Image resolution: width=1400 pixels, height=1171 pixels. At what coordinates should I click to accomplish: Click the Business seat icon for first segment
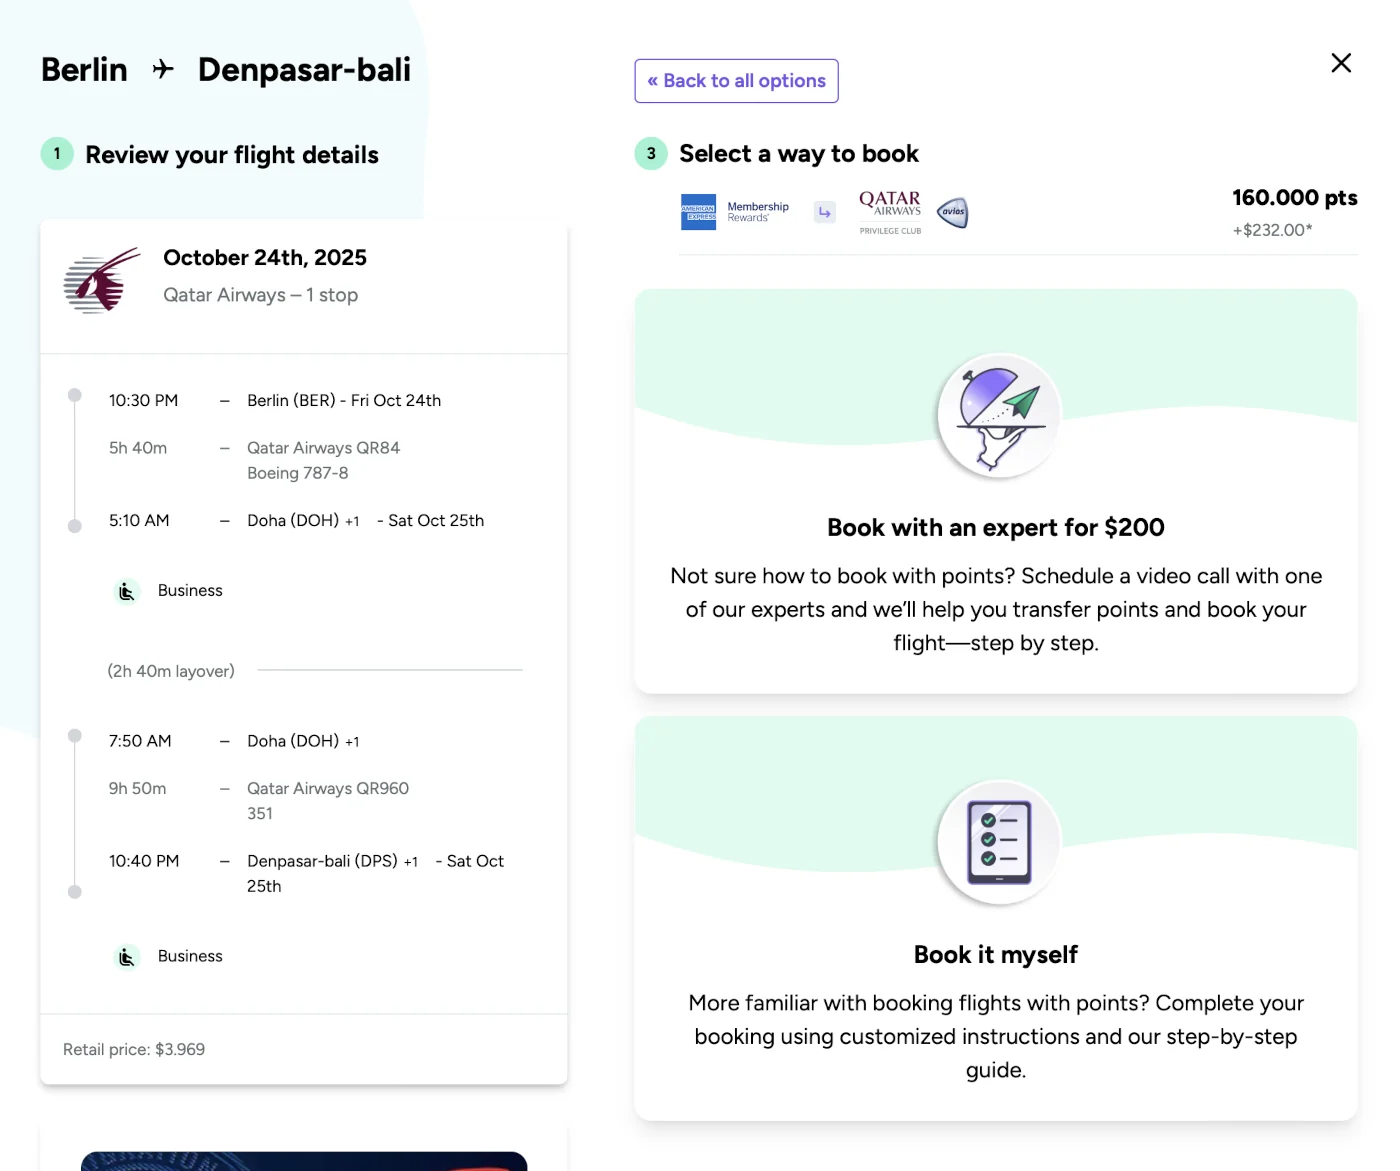(x=126, y=591)
